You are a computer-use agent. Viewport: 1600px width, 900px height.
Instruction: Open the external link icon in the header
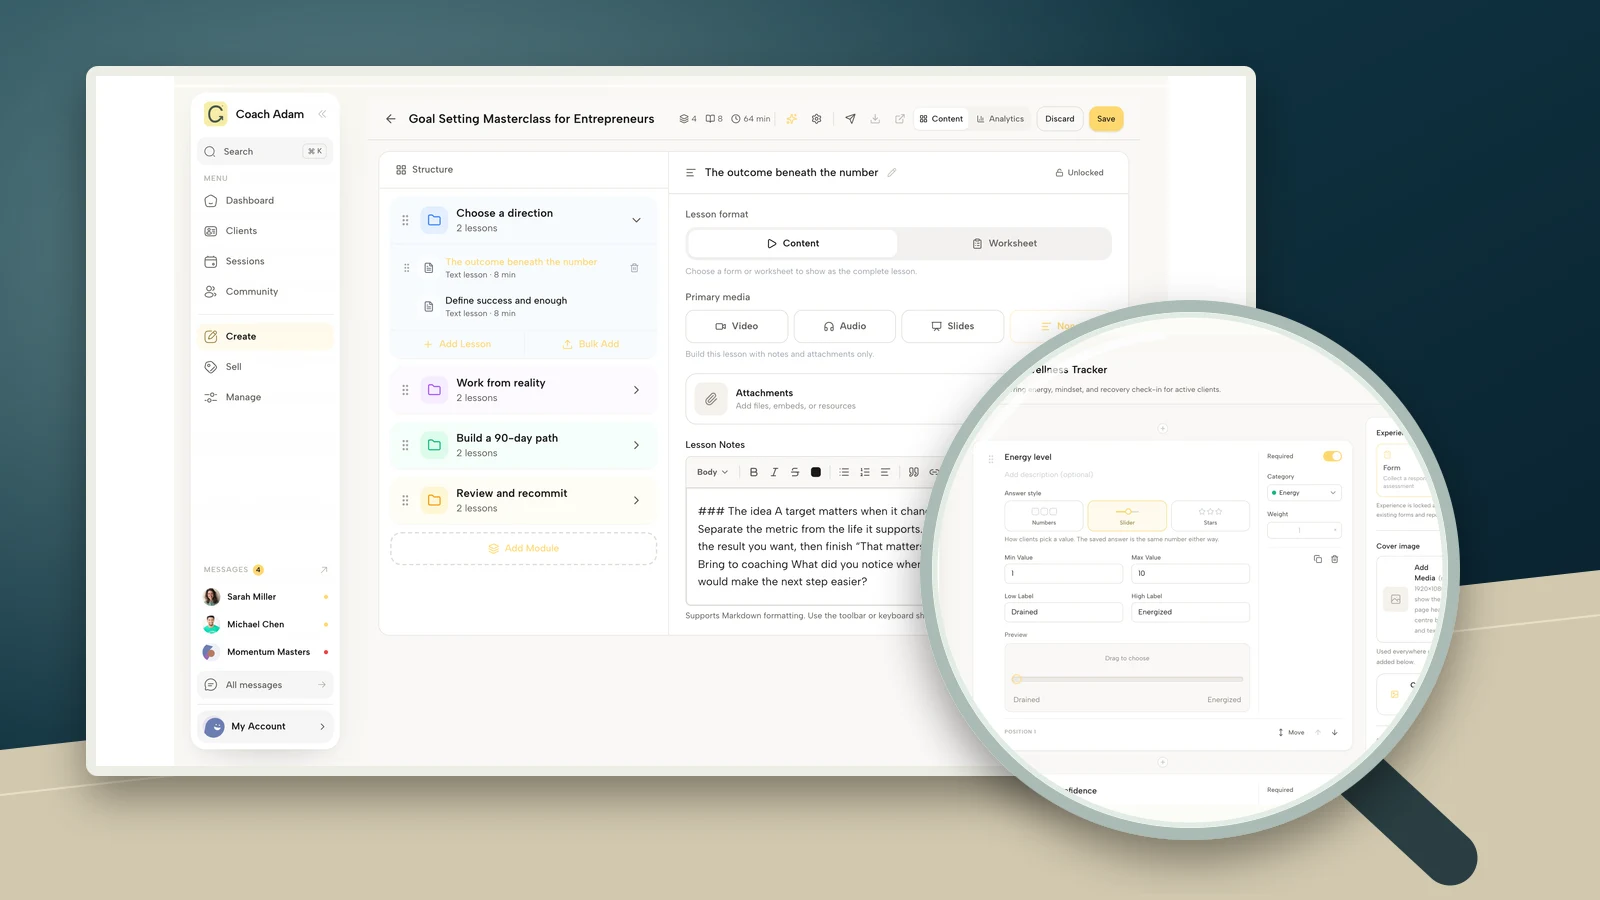tap(900, 119)
